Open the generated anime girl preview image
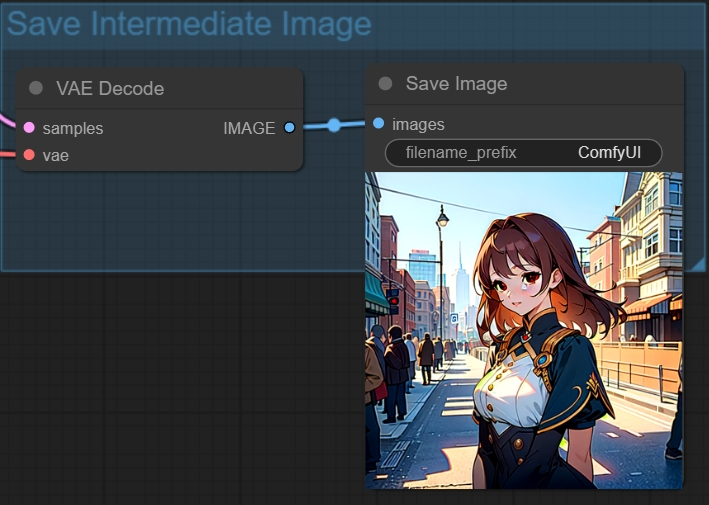The width and height of the screenshot is (709, 505). point(524,330)
